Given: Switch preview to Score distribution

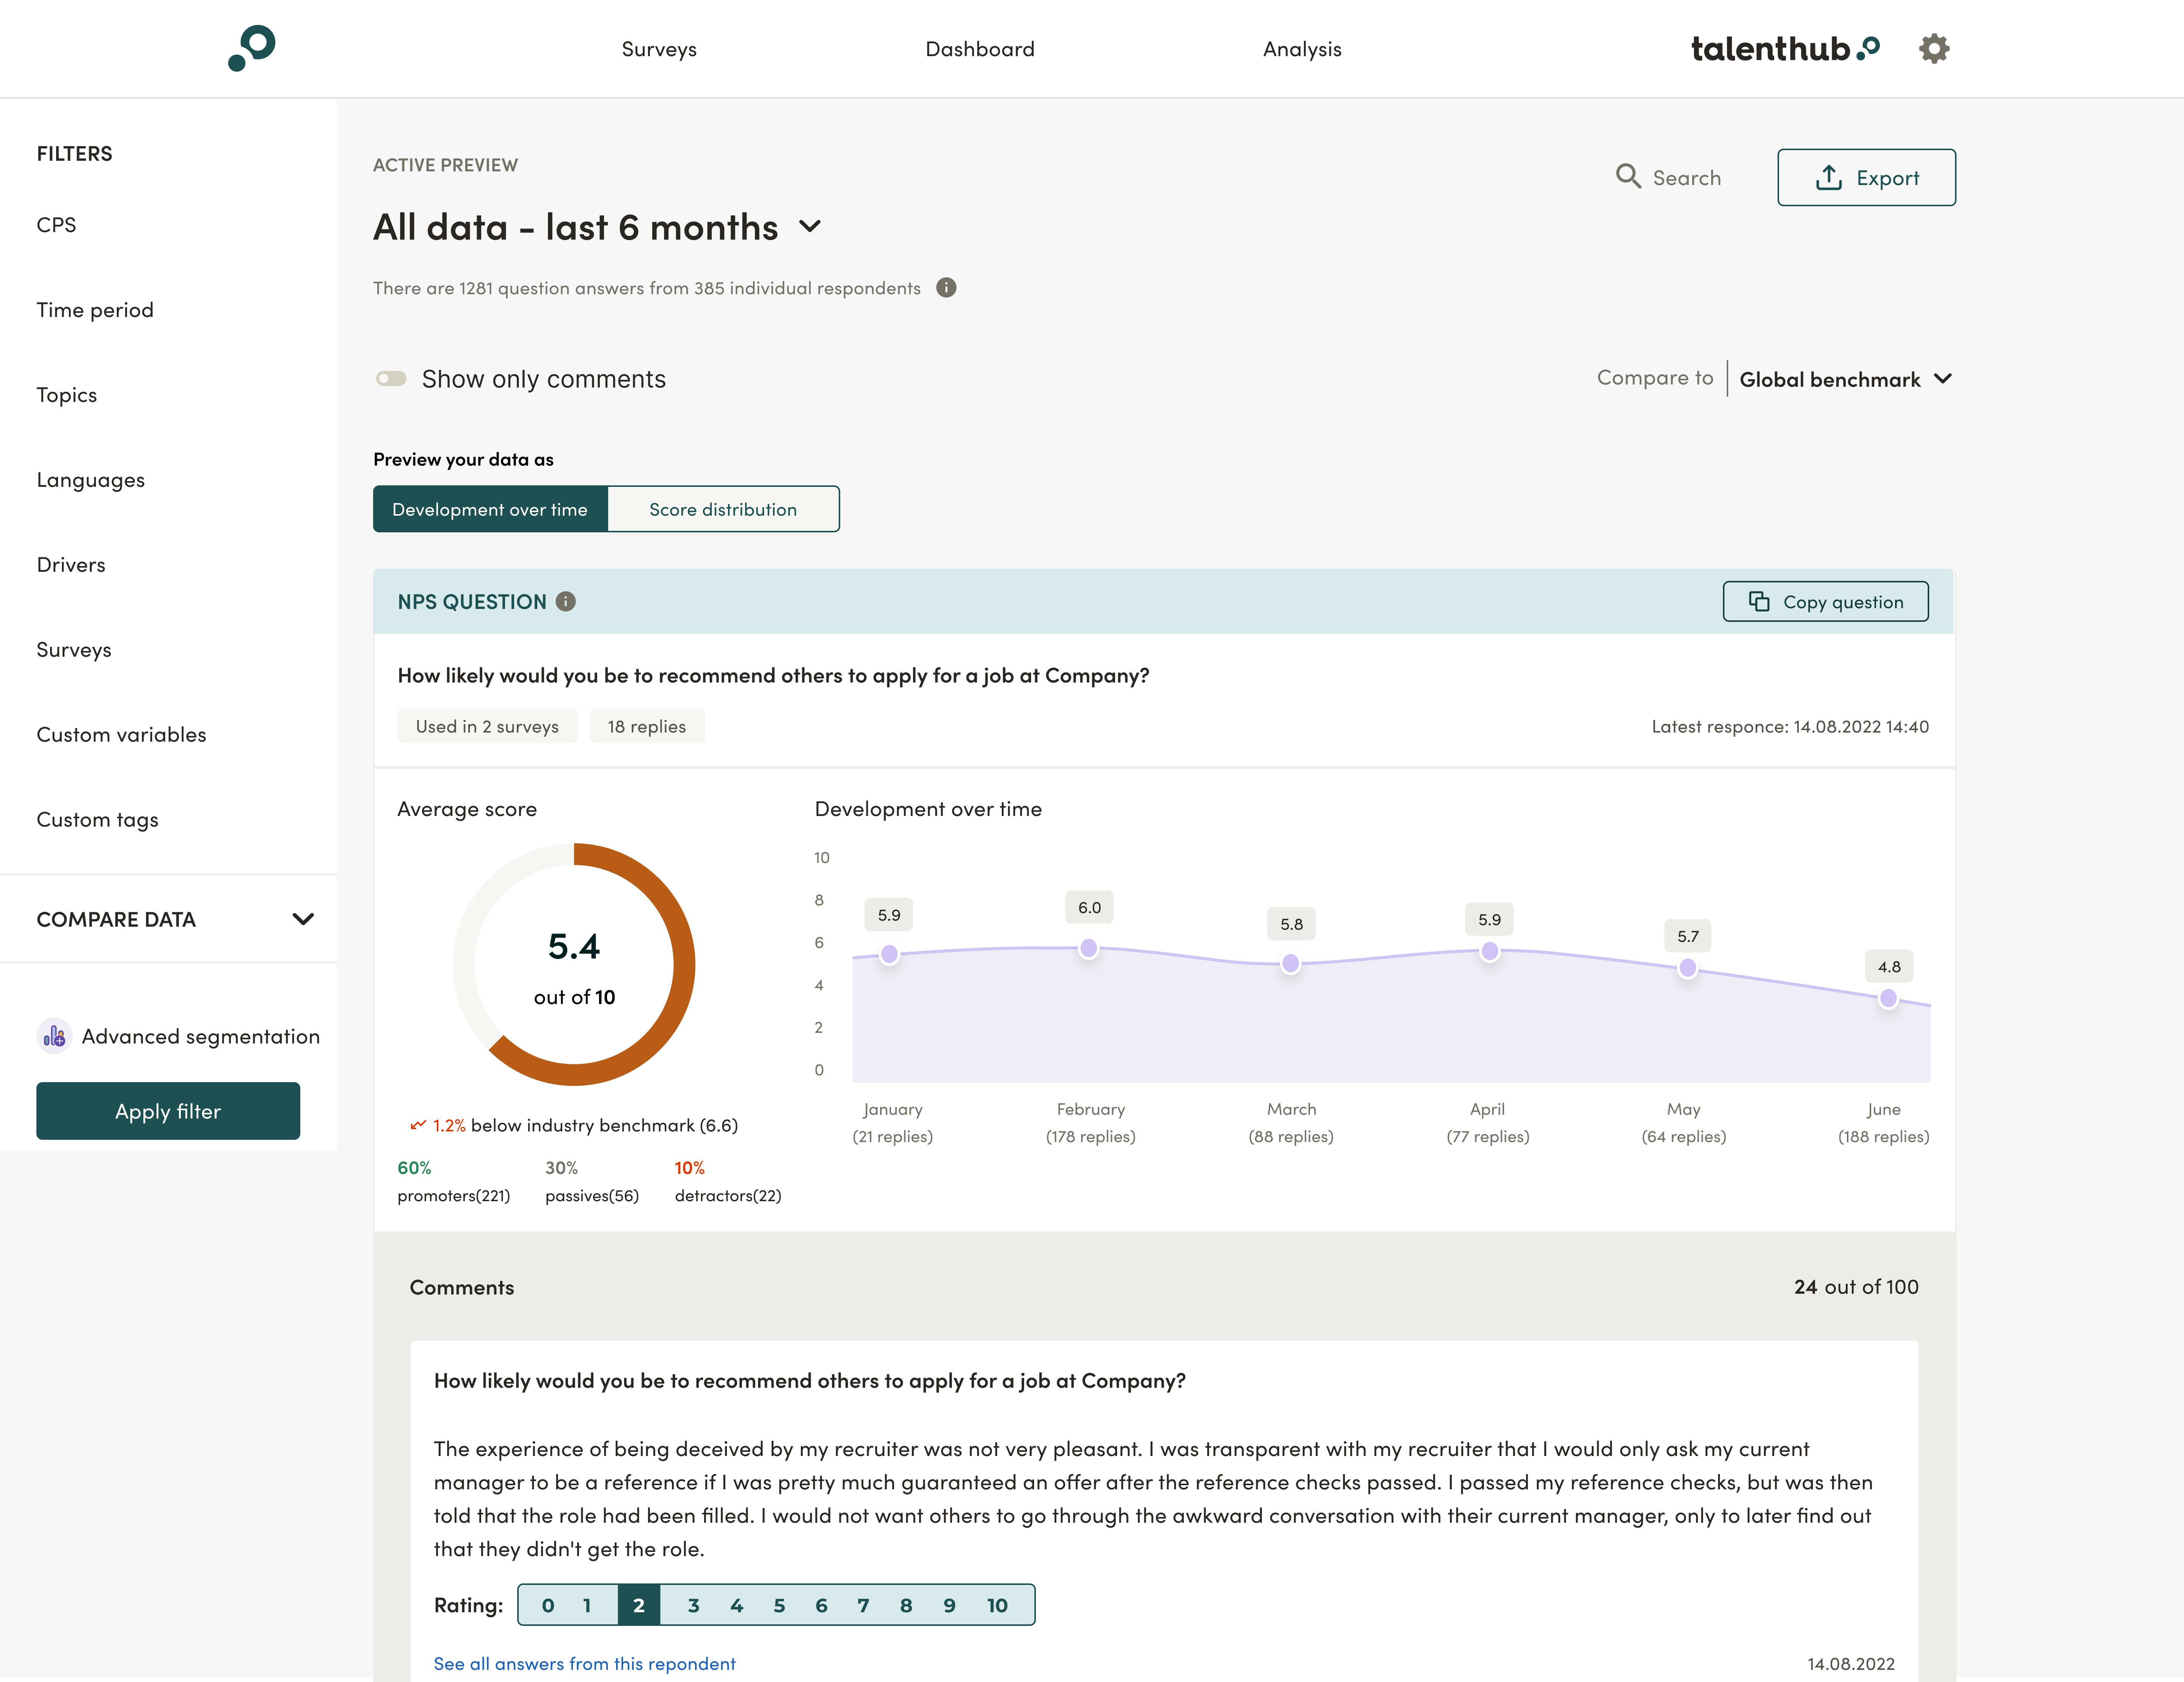Looking at the screenshot, I should point(723,509).
